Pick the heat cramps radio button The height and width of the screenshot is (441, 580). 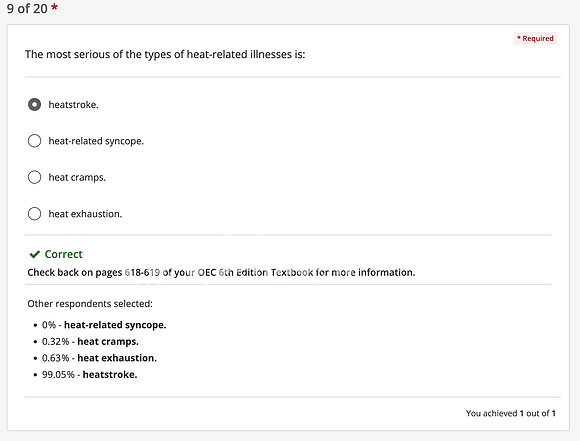[x=34, y=177]
